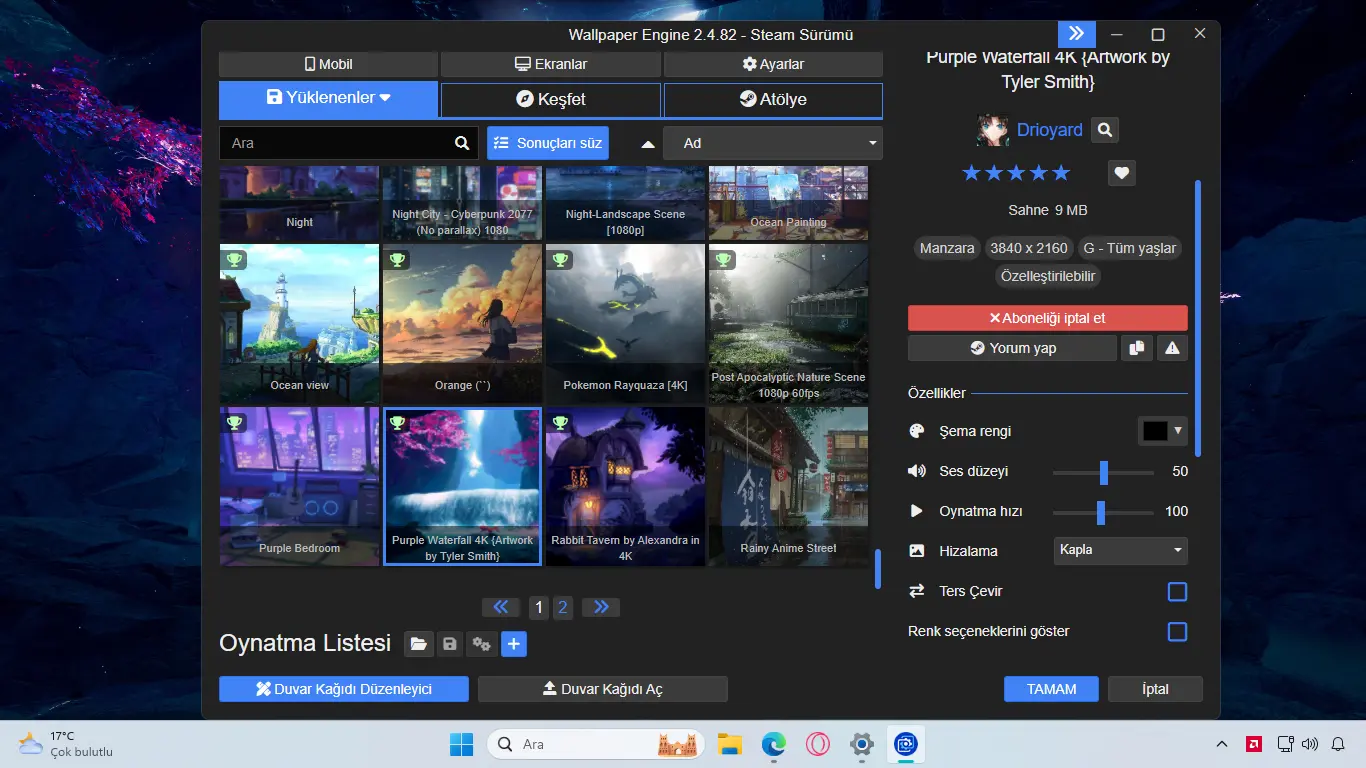The width and height of the screenshot is (1366, 768).
Task: Toggle ascending sort order arrow
Action: 648,144
